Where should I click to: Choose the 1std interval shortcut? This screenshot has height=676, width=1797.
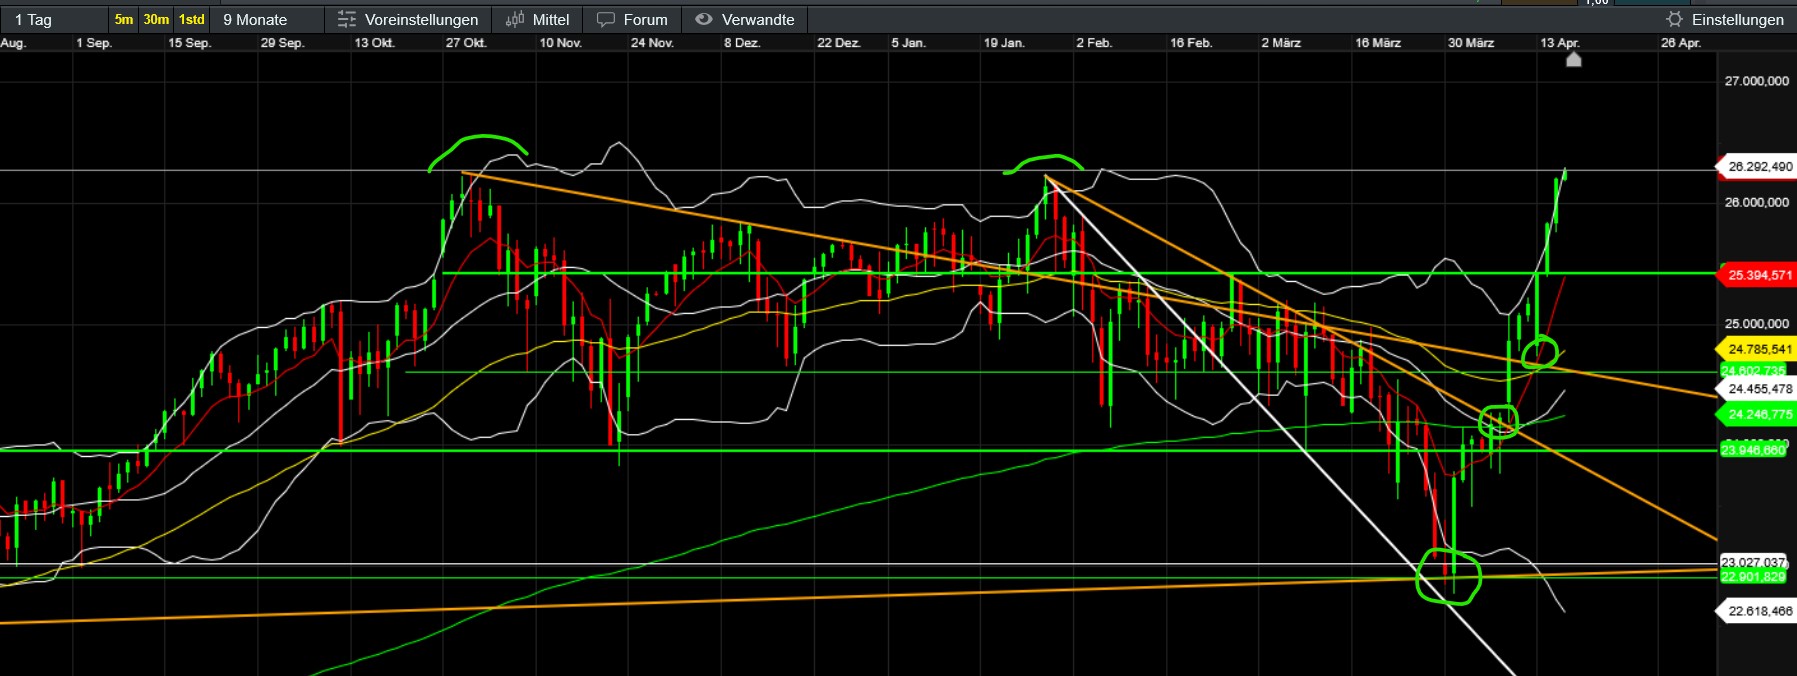191,20
